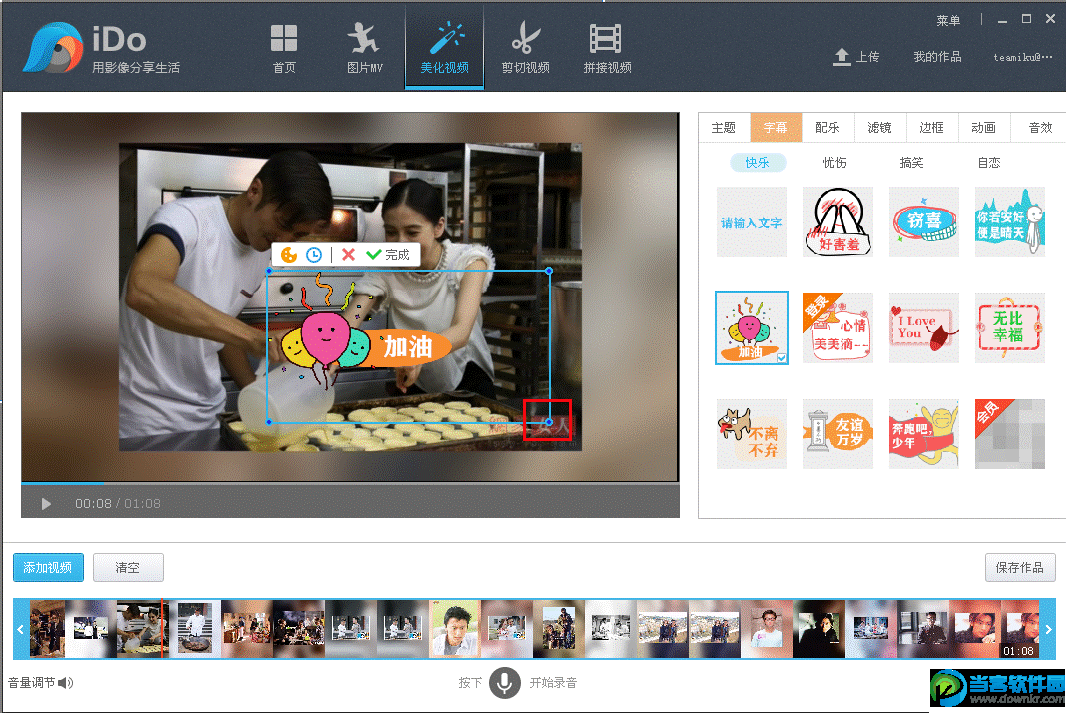Confirm subtitle with 完成 checkmark
The image size is (1066, 713).
point(388,255)
